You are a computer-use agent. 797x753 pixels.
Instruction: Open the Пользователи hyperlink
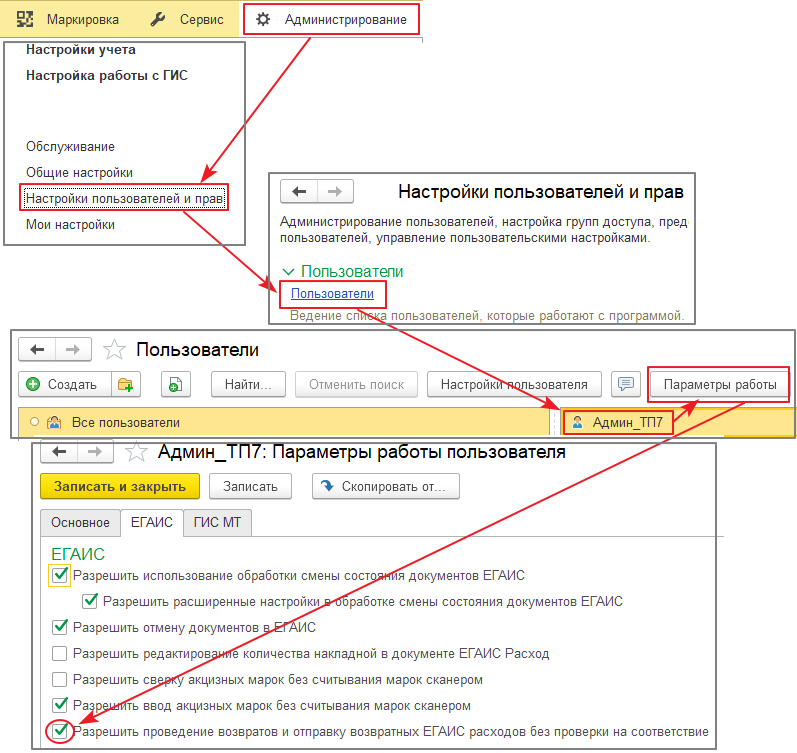coord(332,293)
